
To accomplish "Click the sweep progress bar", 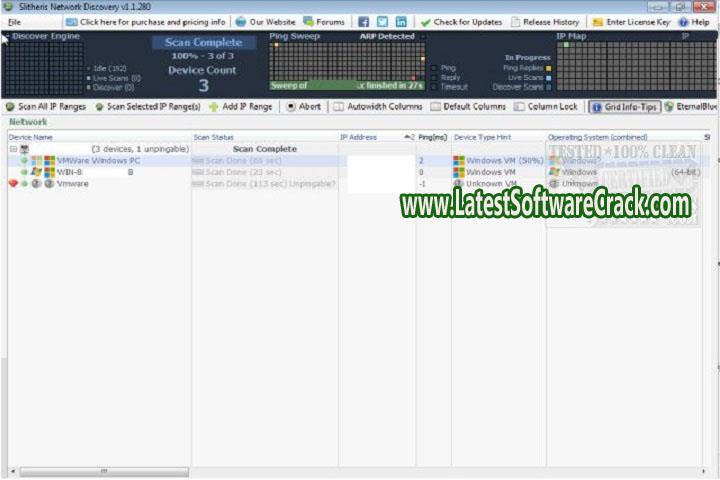I will 347,85.
